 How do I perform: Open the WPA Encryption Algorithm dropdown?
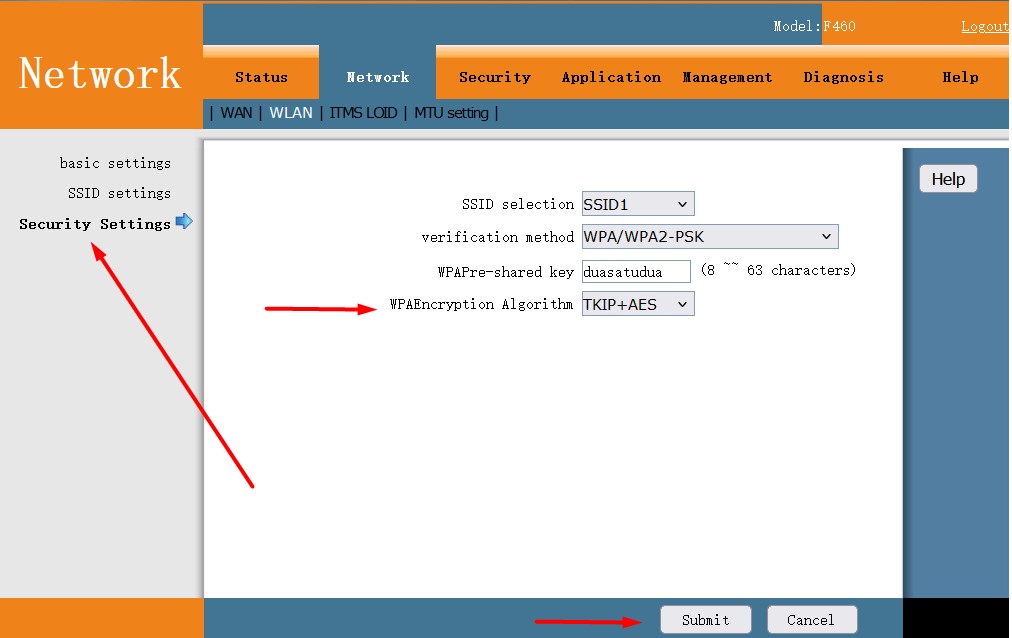(637, 303)
